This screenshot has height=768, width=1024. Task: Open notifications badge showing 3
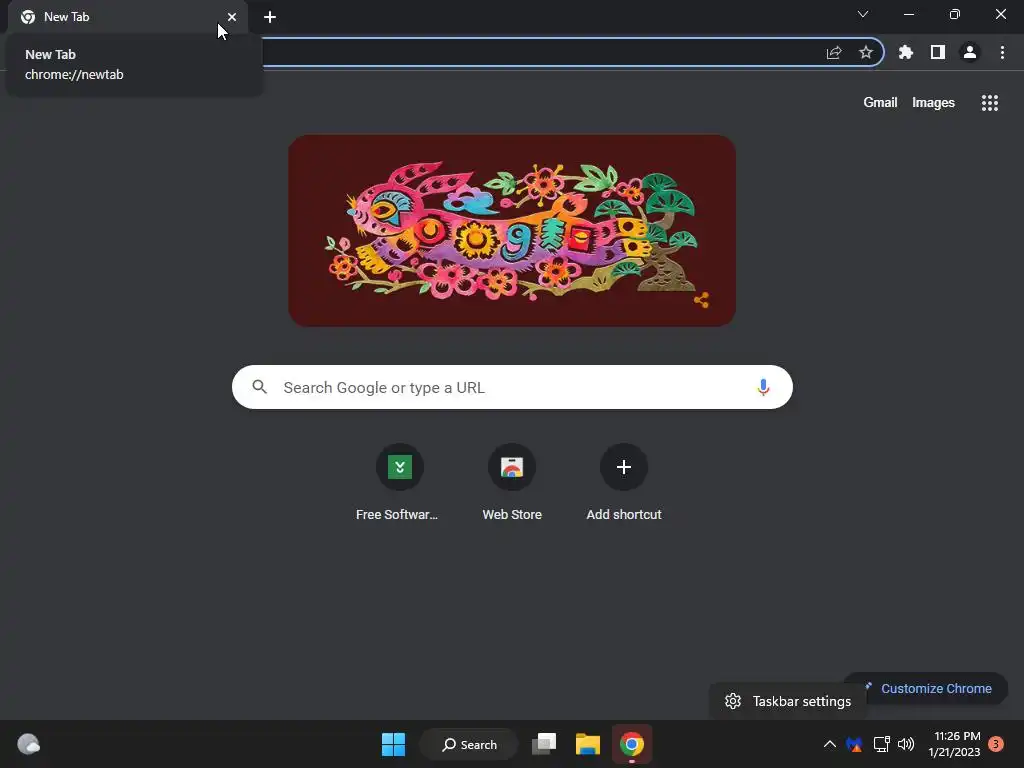(x=996, y=744)
